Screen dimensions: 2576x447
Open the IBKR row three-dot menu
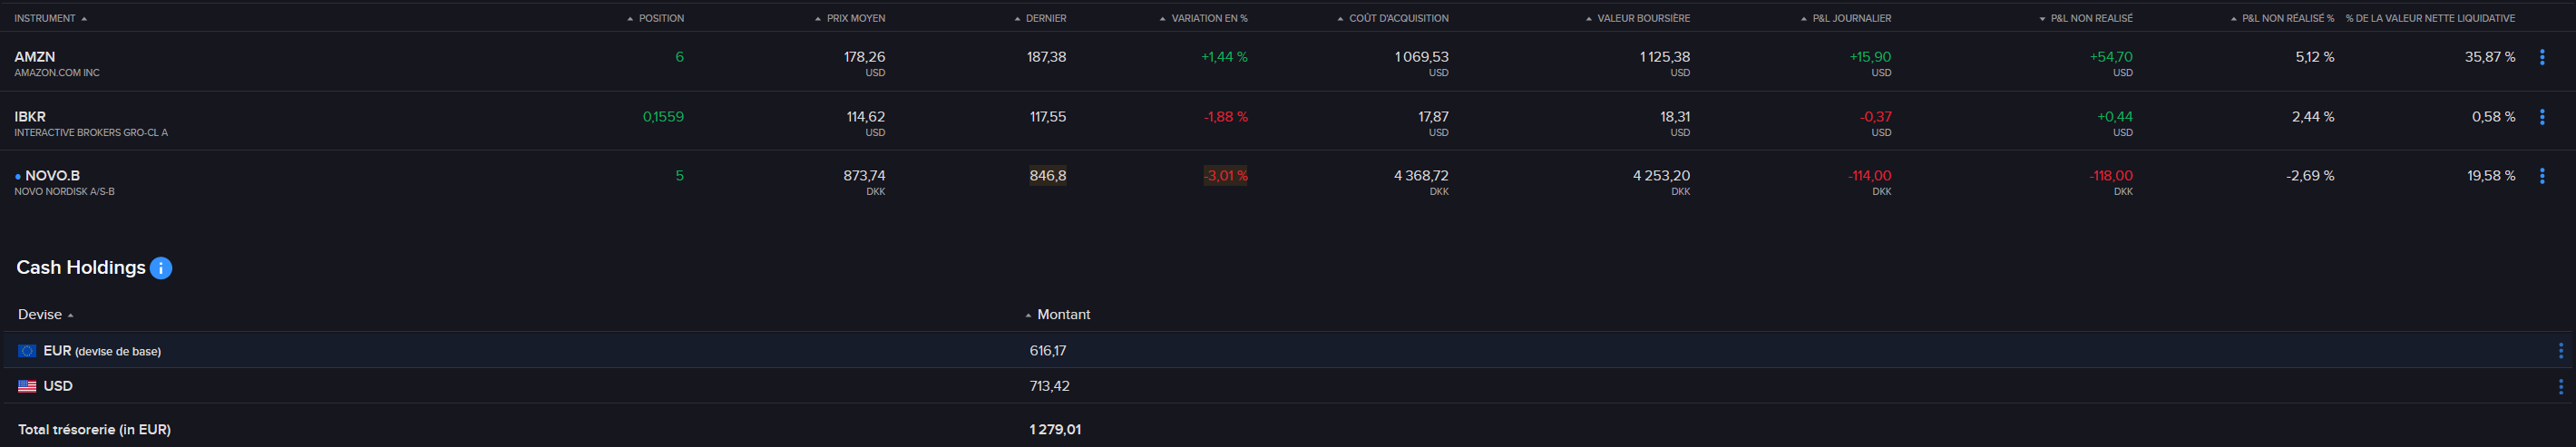(x=2542, y=117)
